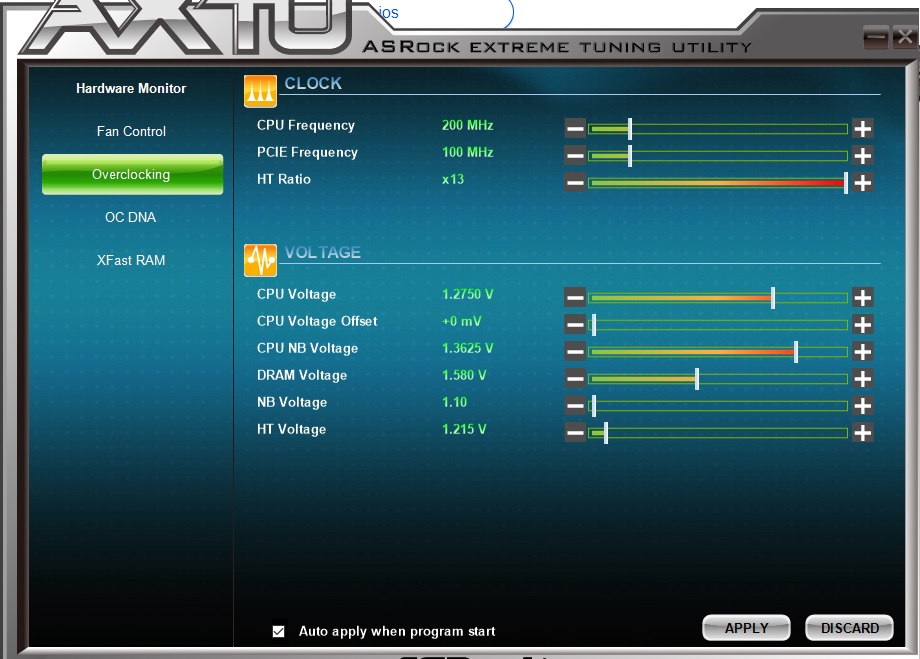Click the 1.10 NB Voltage value
The image size is (920, 659).
[x=455, y=403]
